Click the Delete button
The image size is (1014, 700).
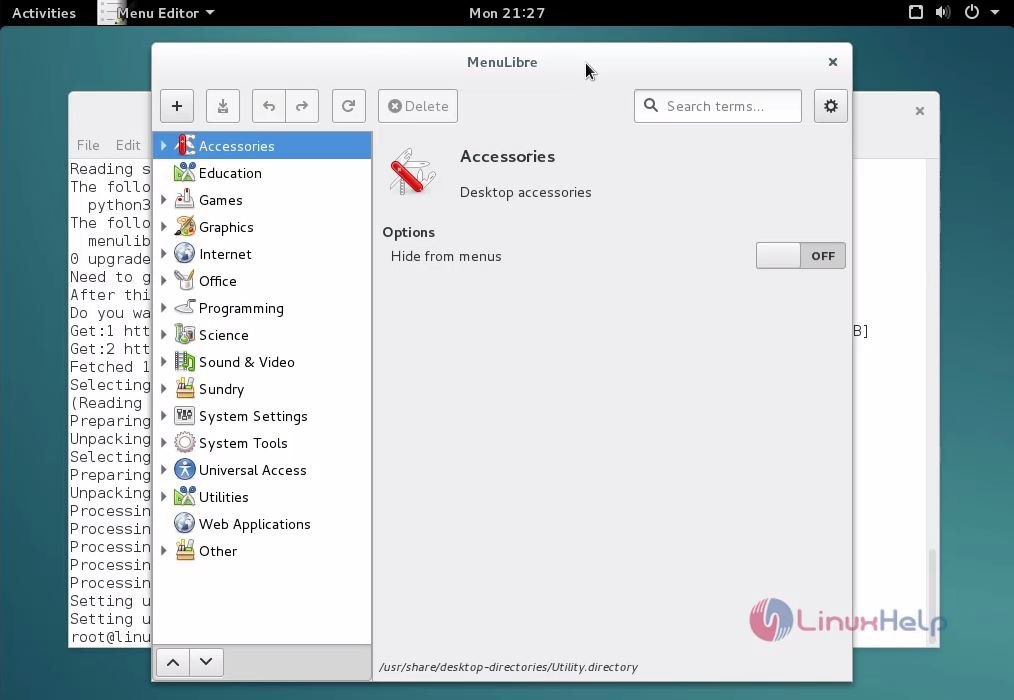tap(418, 106)
